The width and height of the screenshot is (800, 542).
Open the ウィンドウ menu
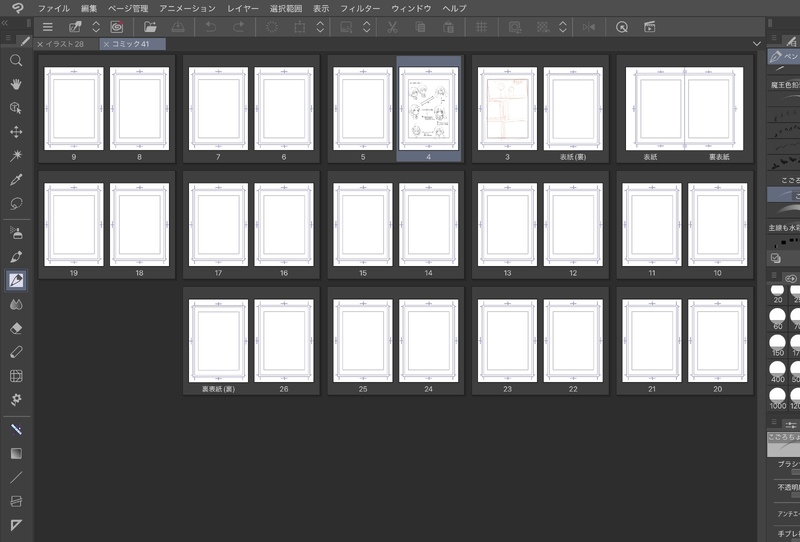coord(411,8)
